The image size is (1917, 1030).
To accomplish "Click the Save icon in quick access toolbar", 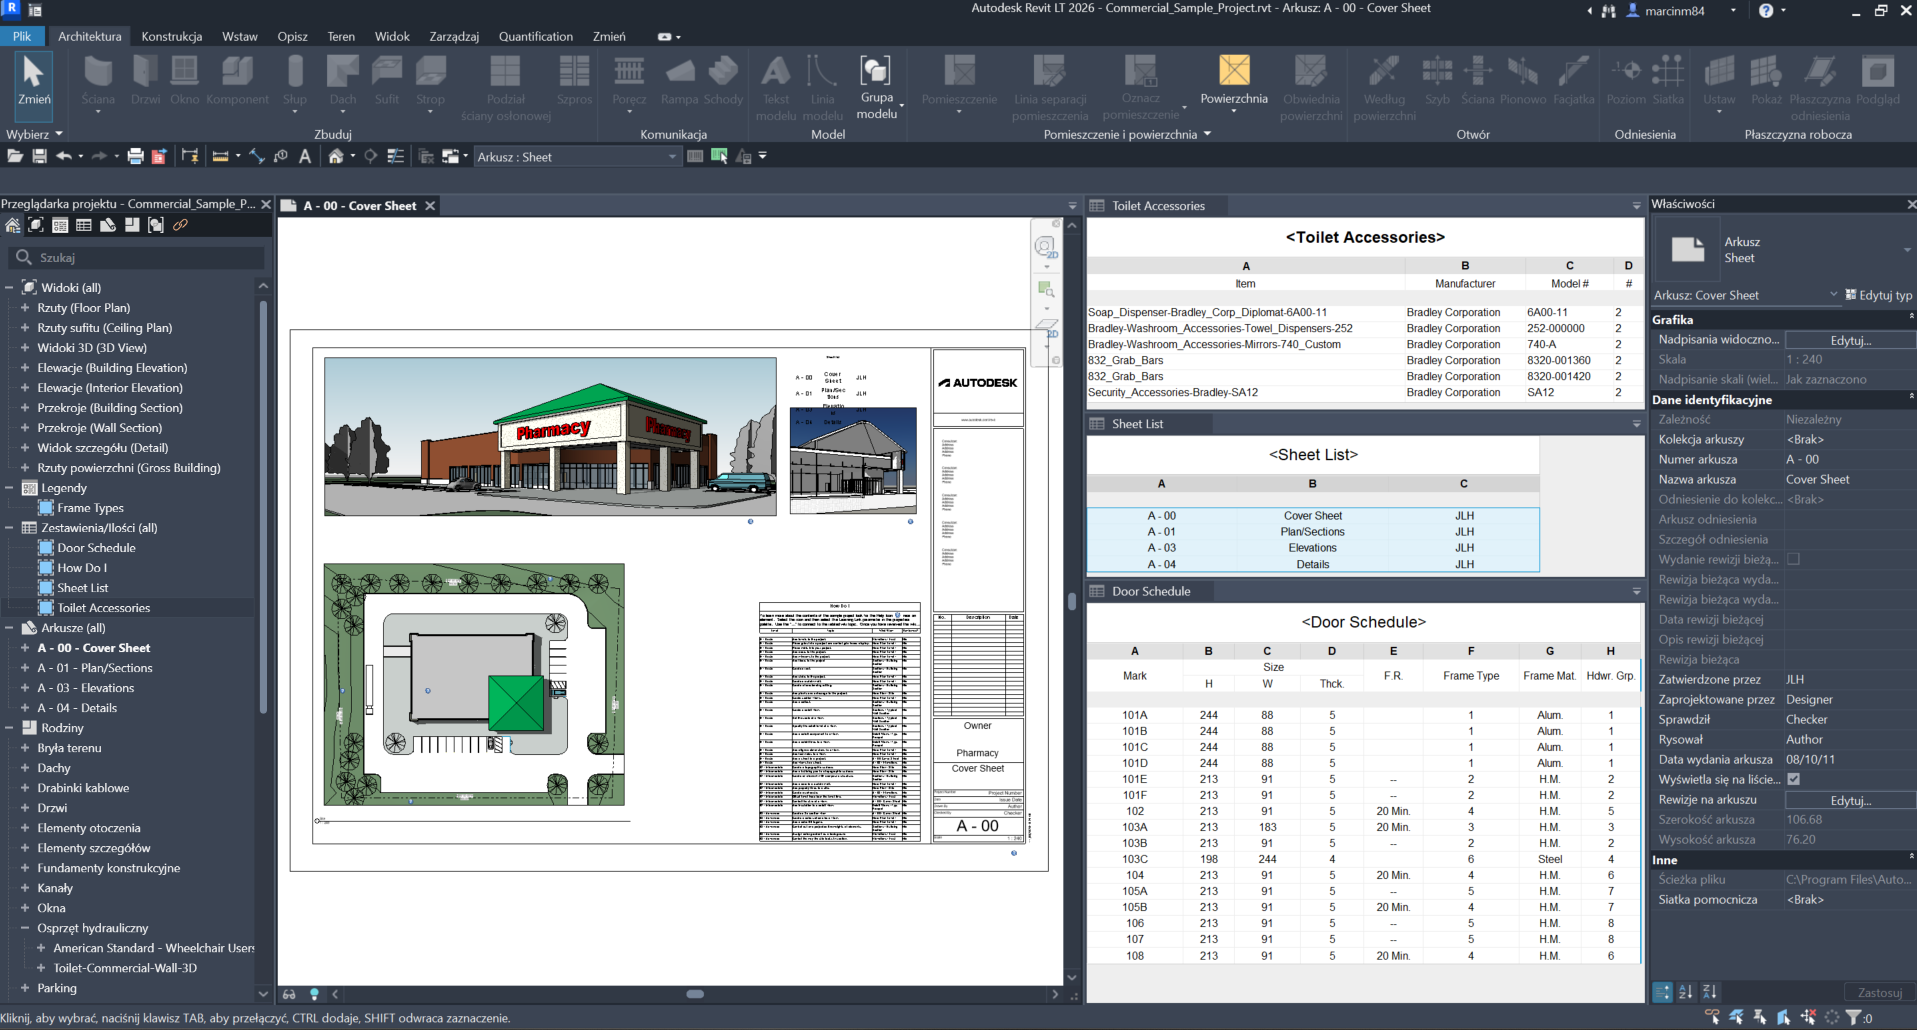I will click(40, 156).
